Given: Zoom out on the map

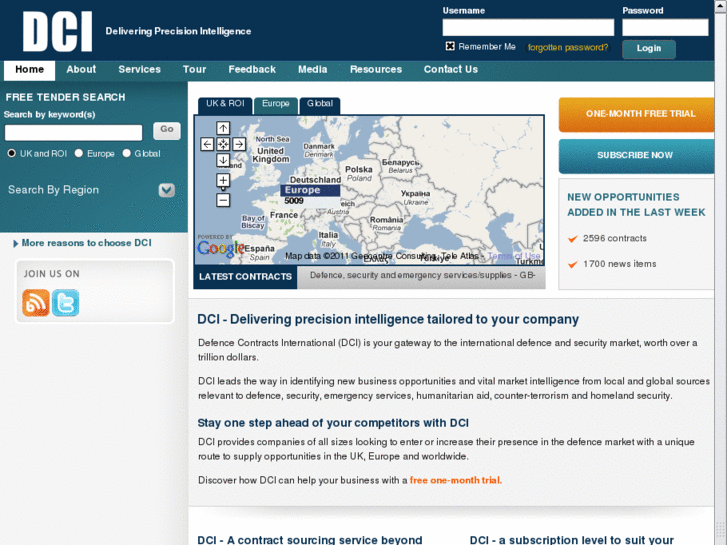Looking at the screenshot, I should [x=223, y=200].
